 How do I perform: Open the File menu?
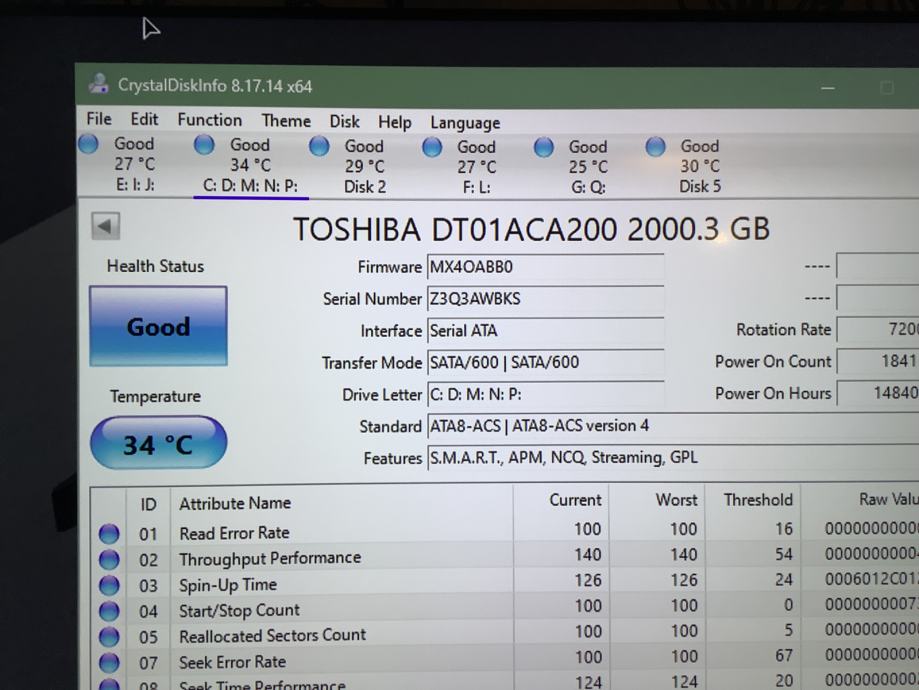pos(99,119)
